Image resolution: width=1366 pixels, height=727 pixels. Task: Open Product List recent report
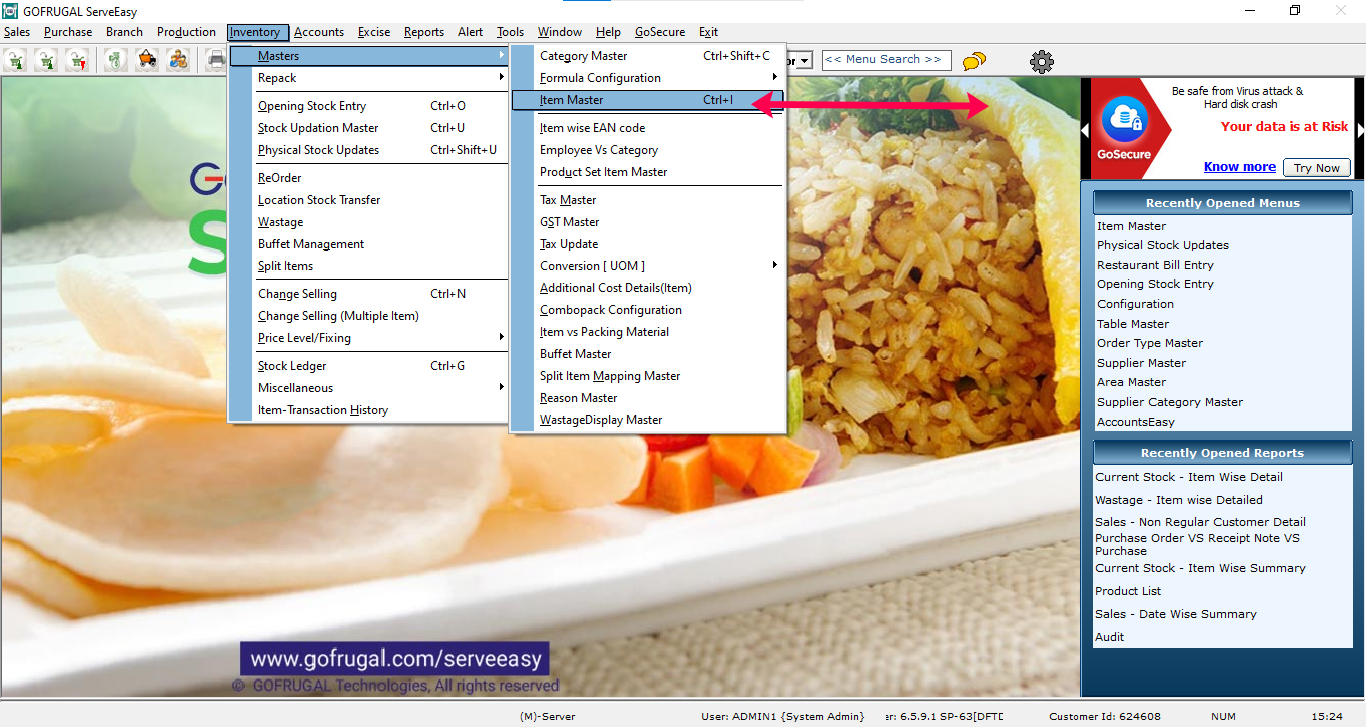[1128, 591]
